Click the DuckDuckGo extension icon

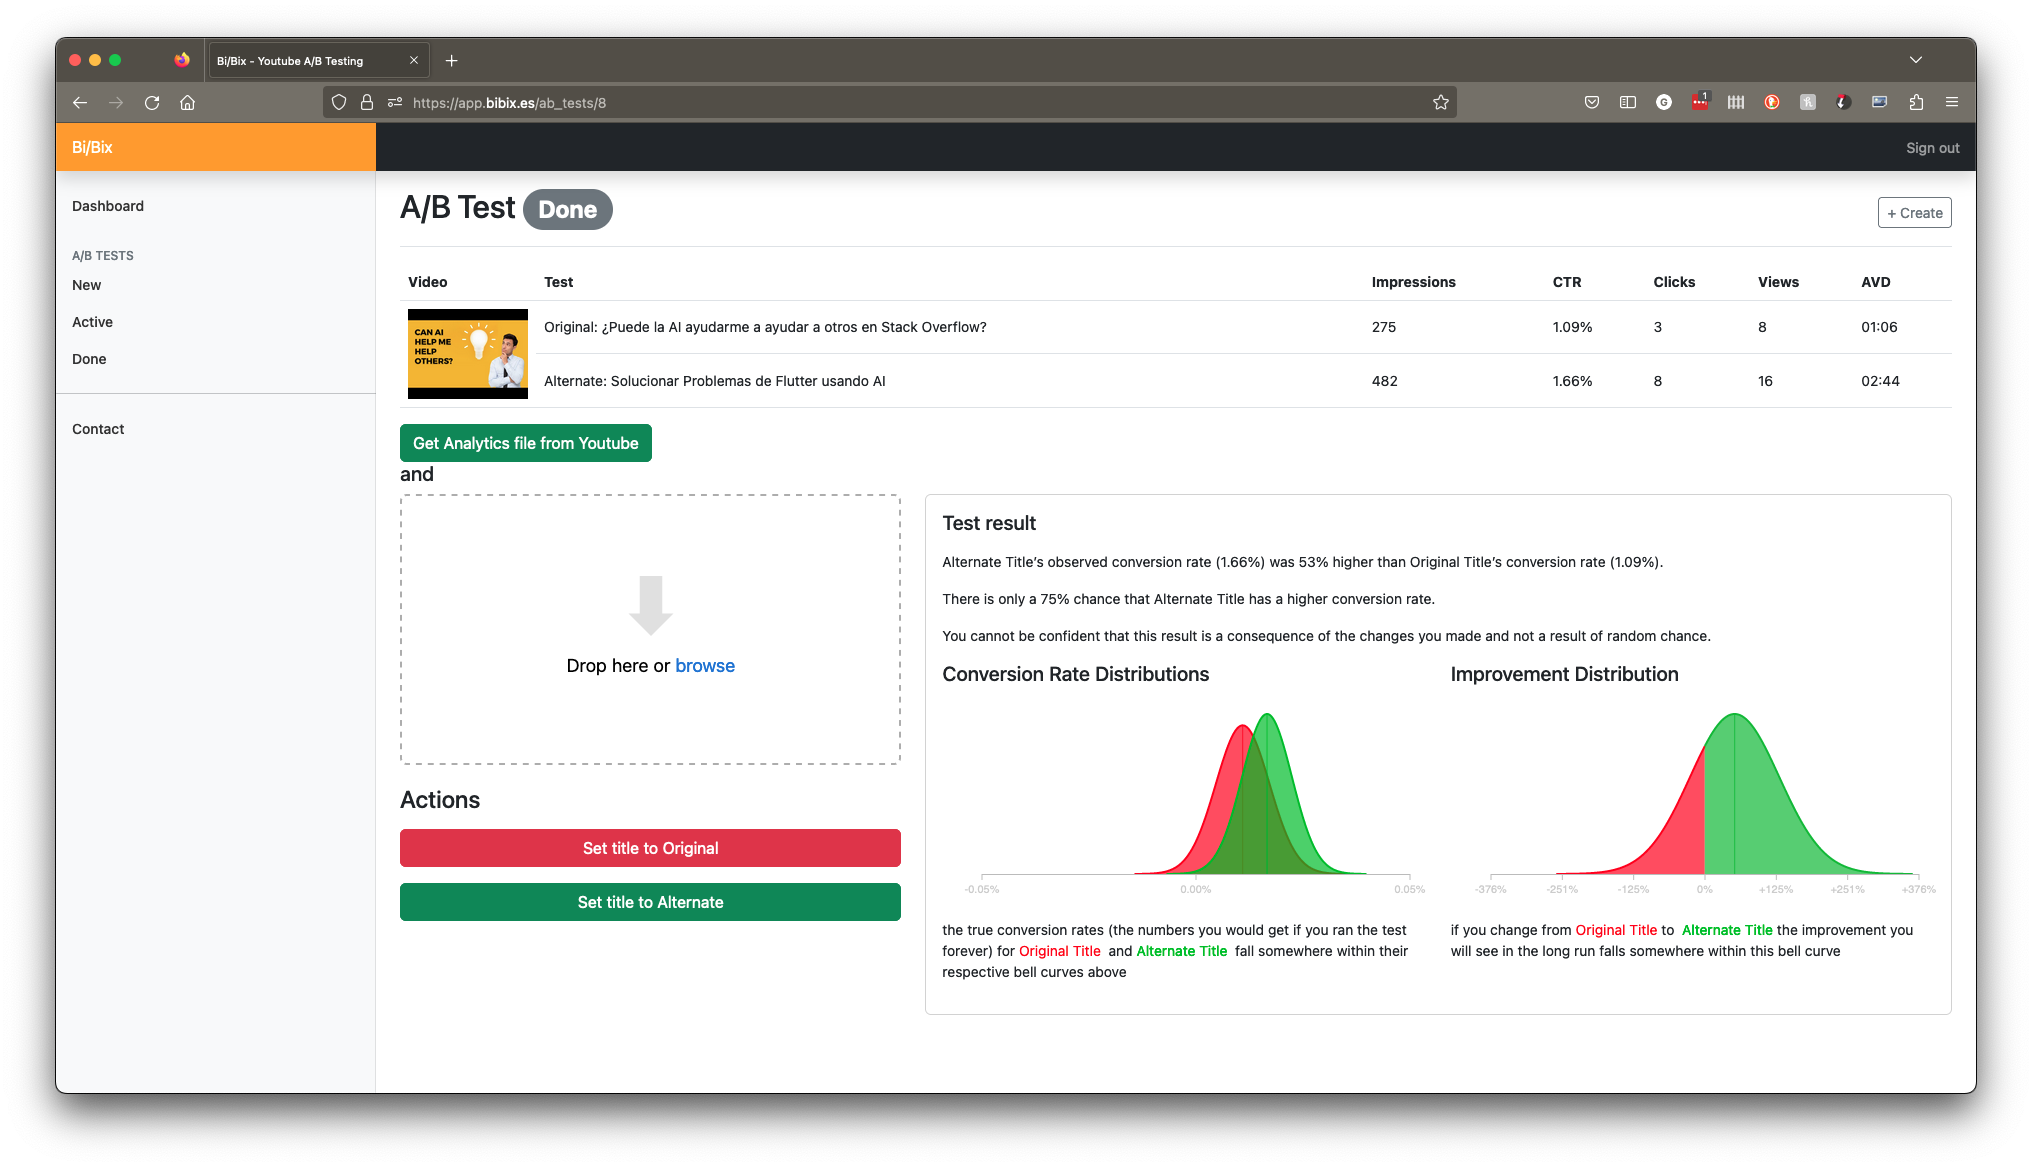click(x=1772, y=102)
